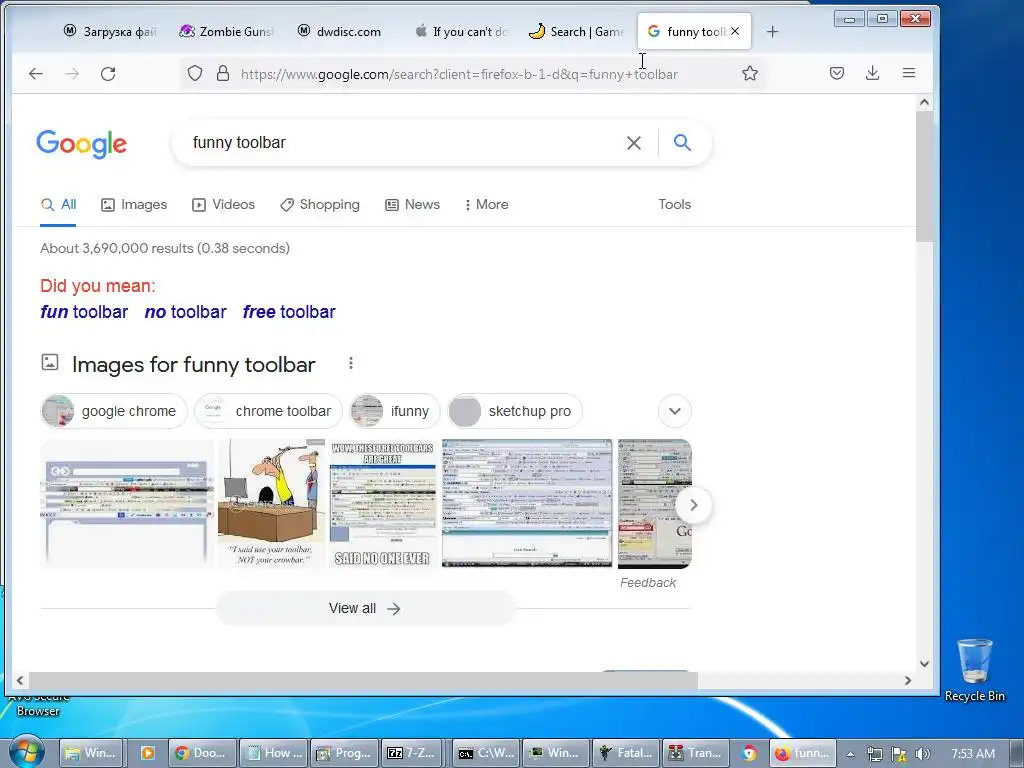
Task: Click View all images button
Action: pyautogui.click(x=365, y=609)
